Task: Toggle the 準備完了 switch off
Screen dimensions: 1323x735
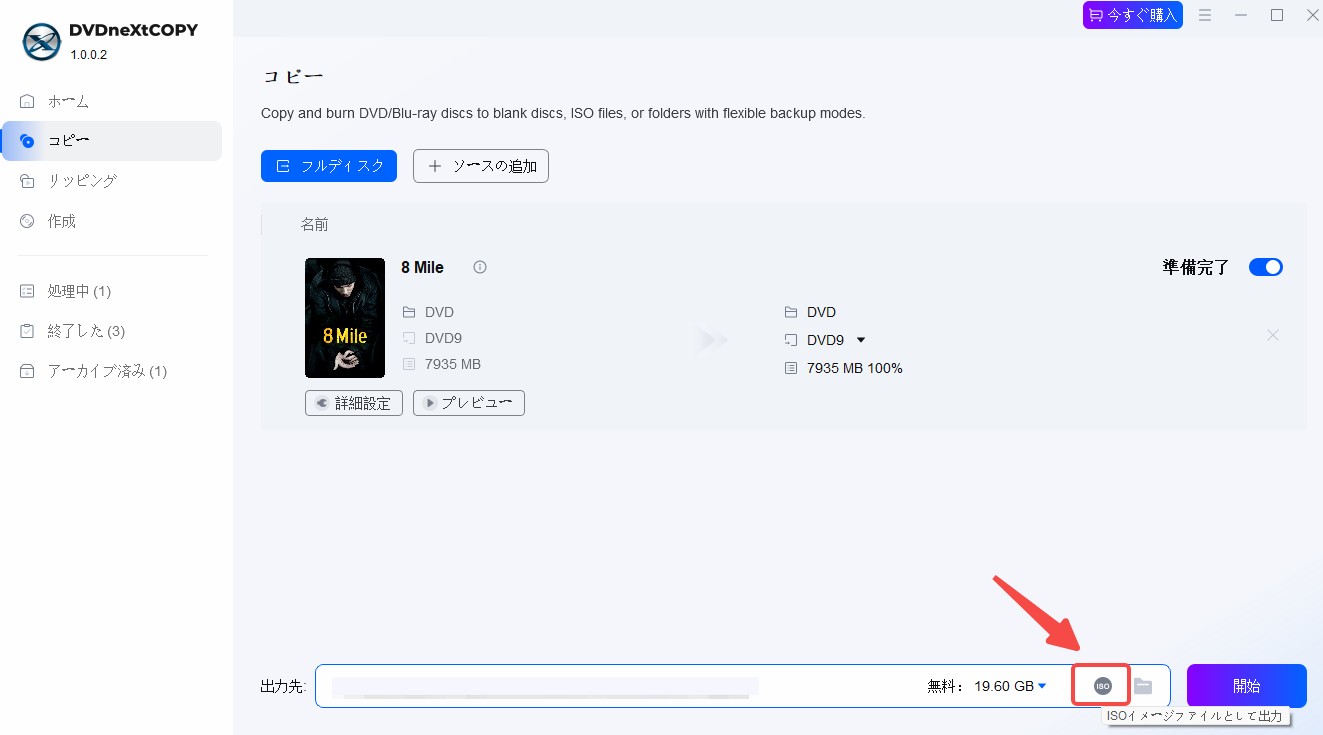Action: [1266, 267]
